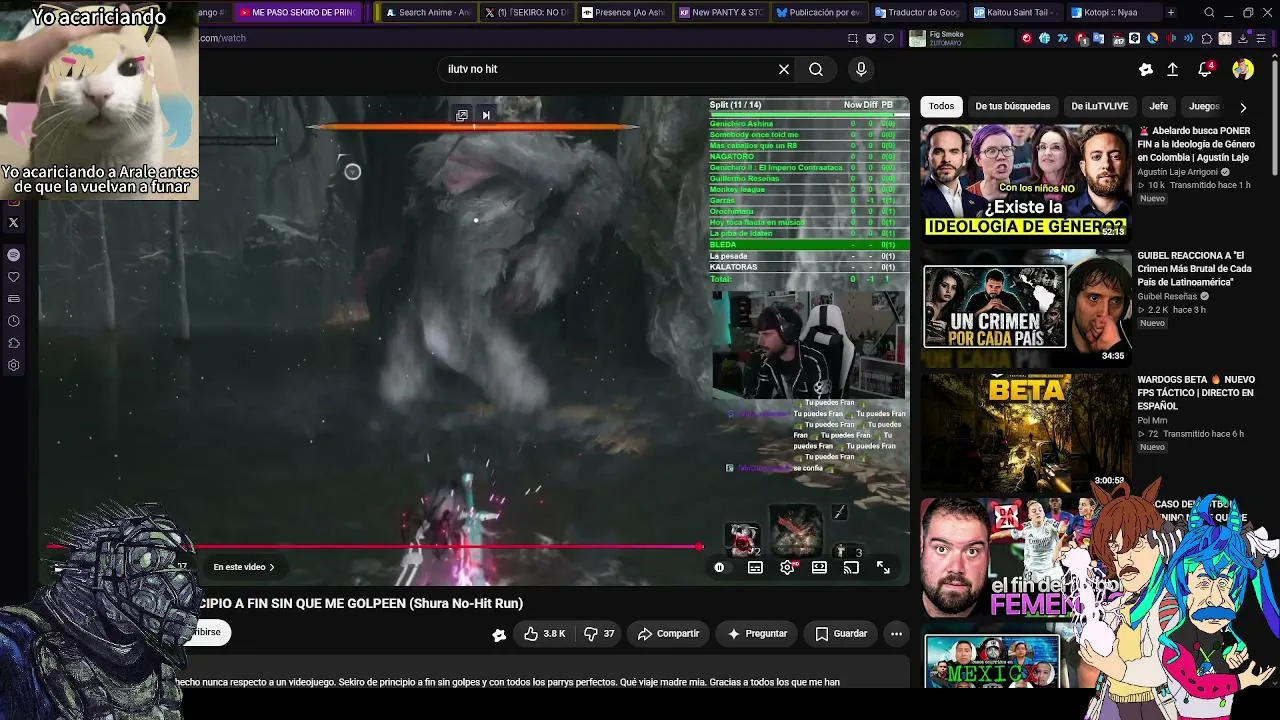Select the 'Jefe' filter chip
The image size is (1280, 720).
pyautogui.click(x=1159, y=106)
